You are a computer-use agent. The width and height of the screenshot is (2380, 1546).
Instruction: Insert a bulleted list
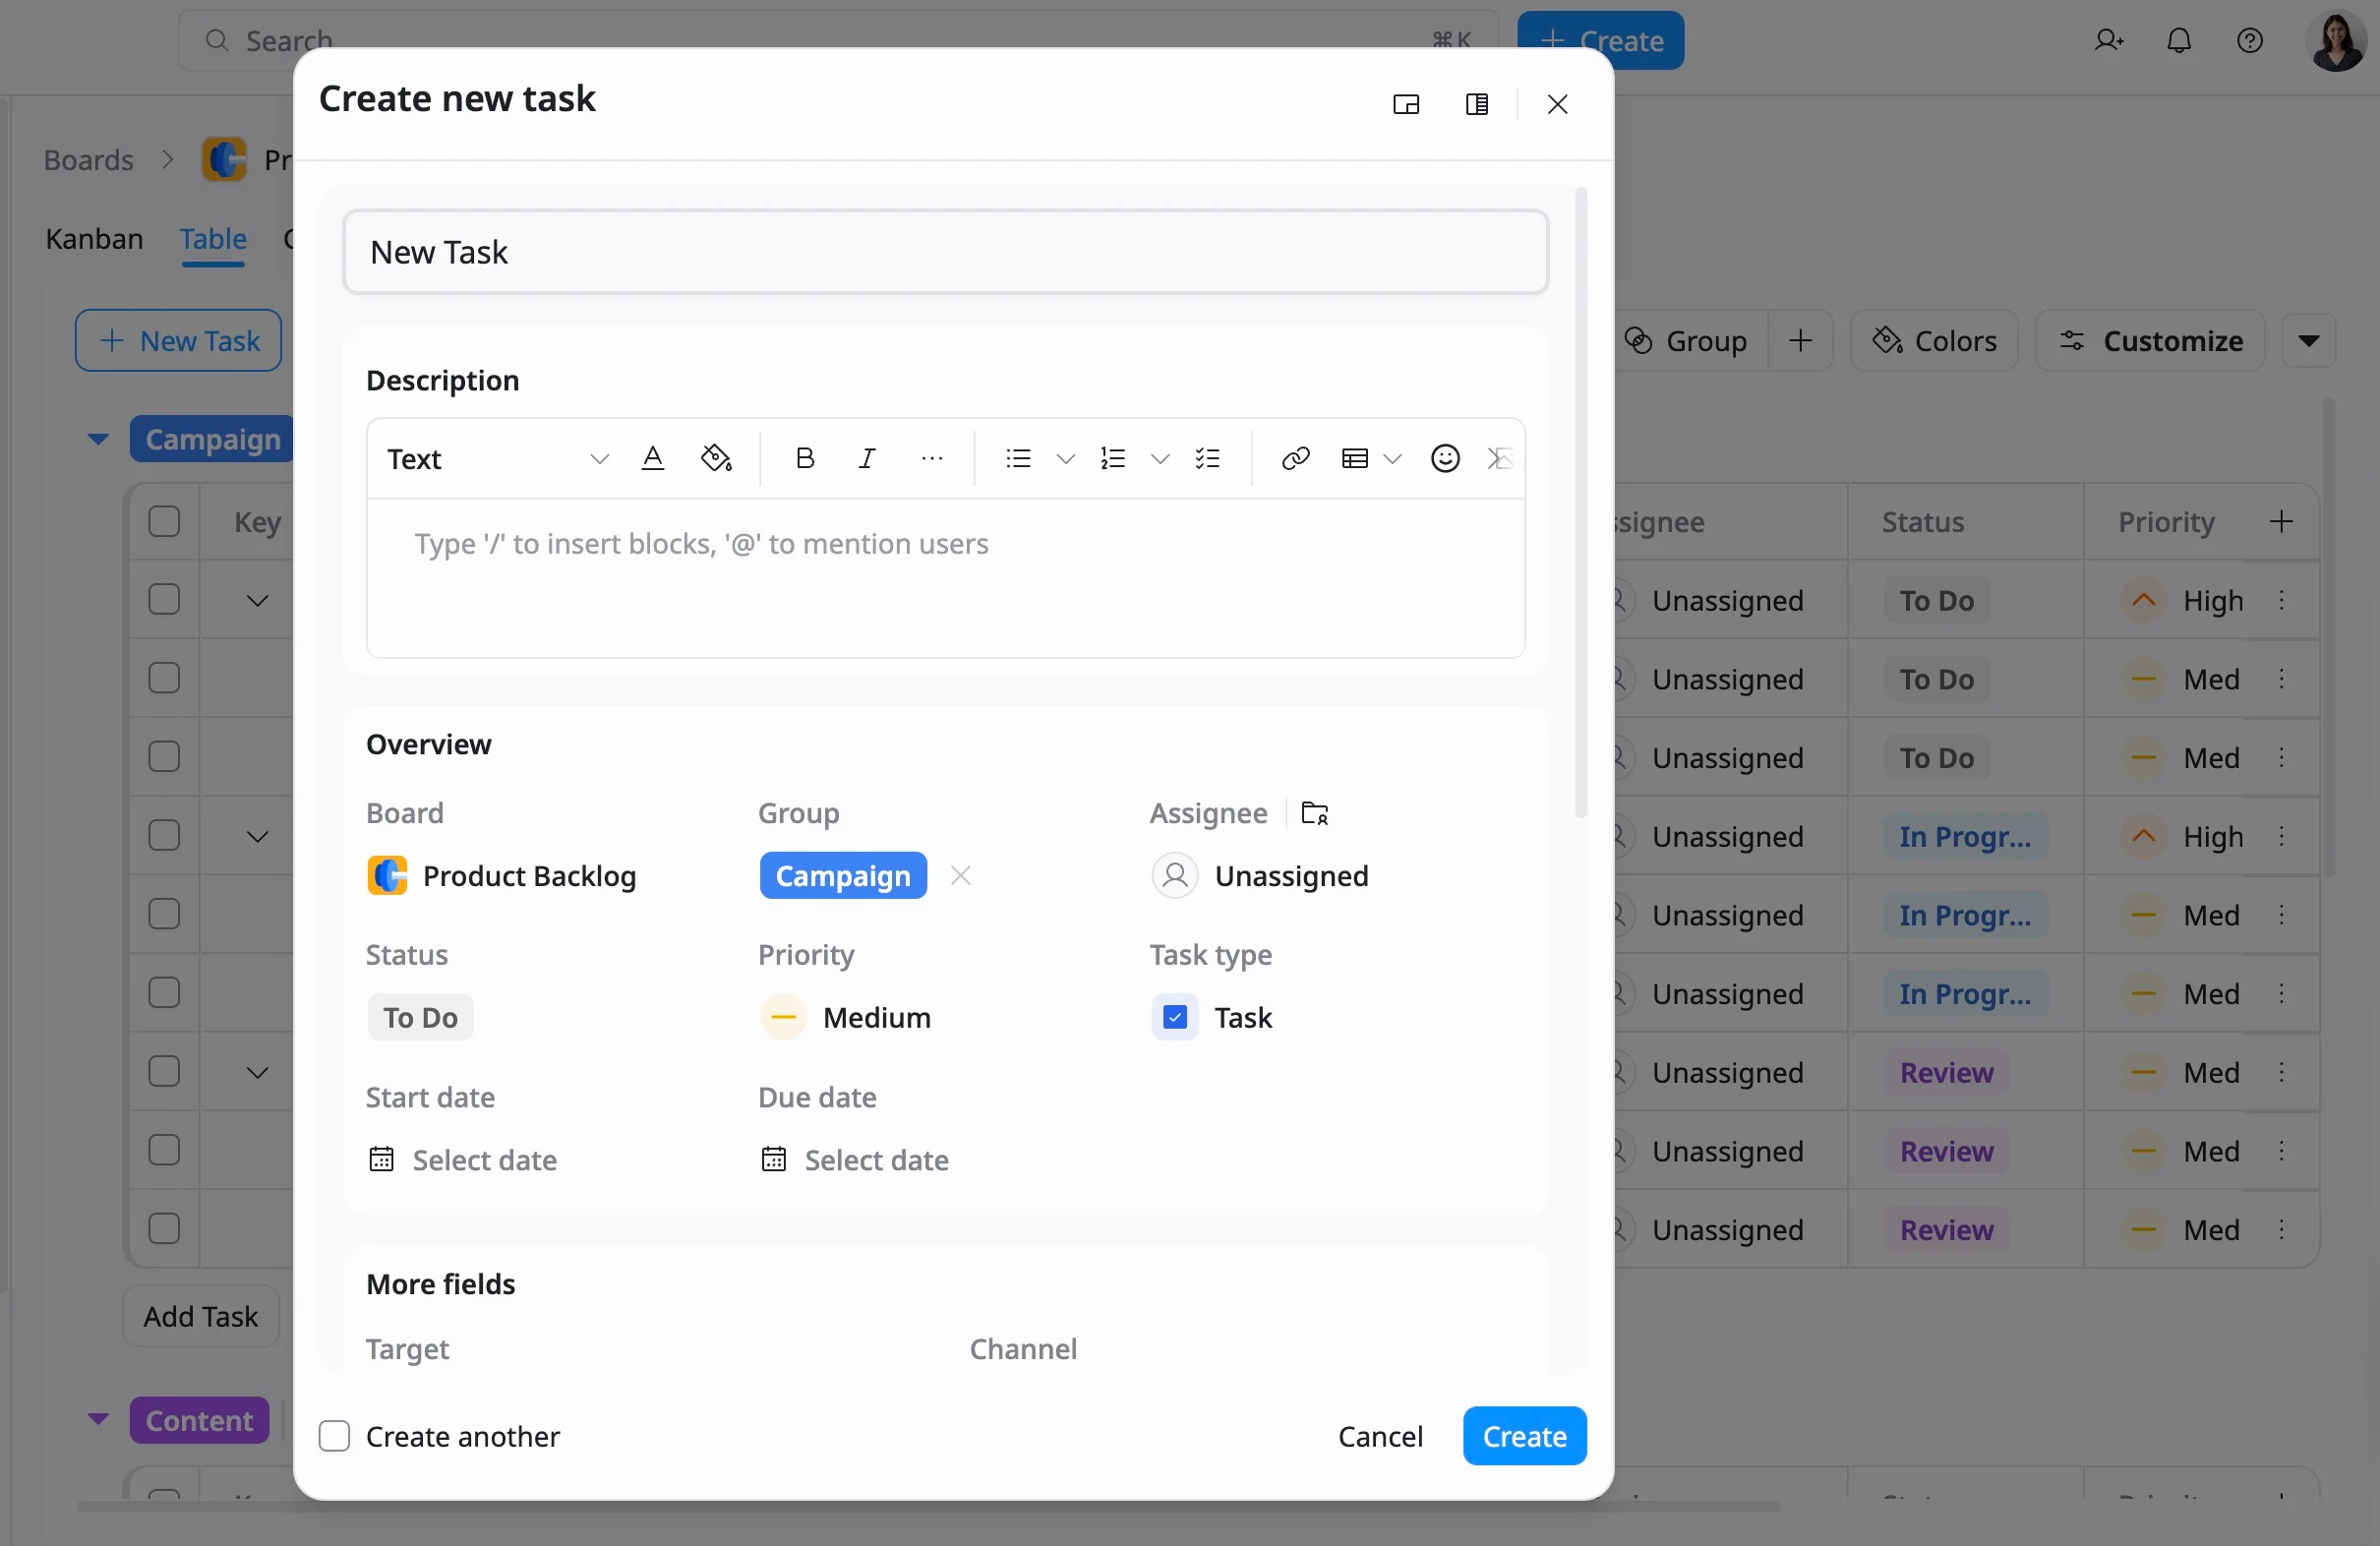[x=1018, y=458]
